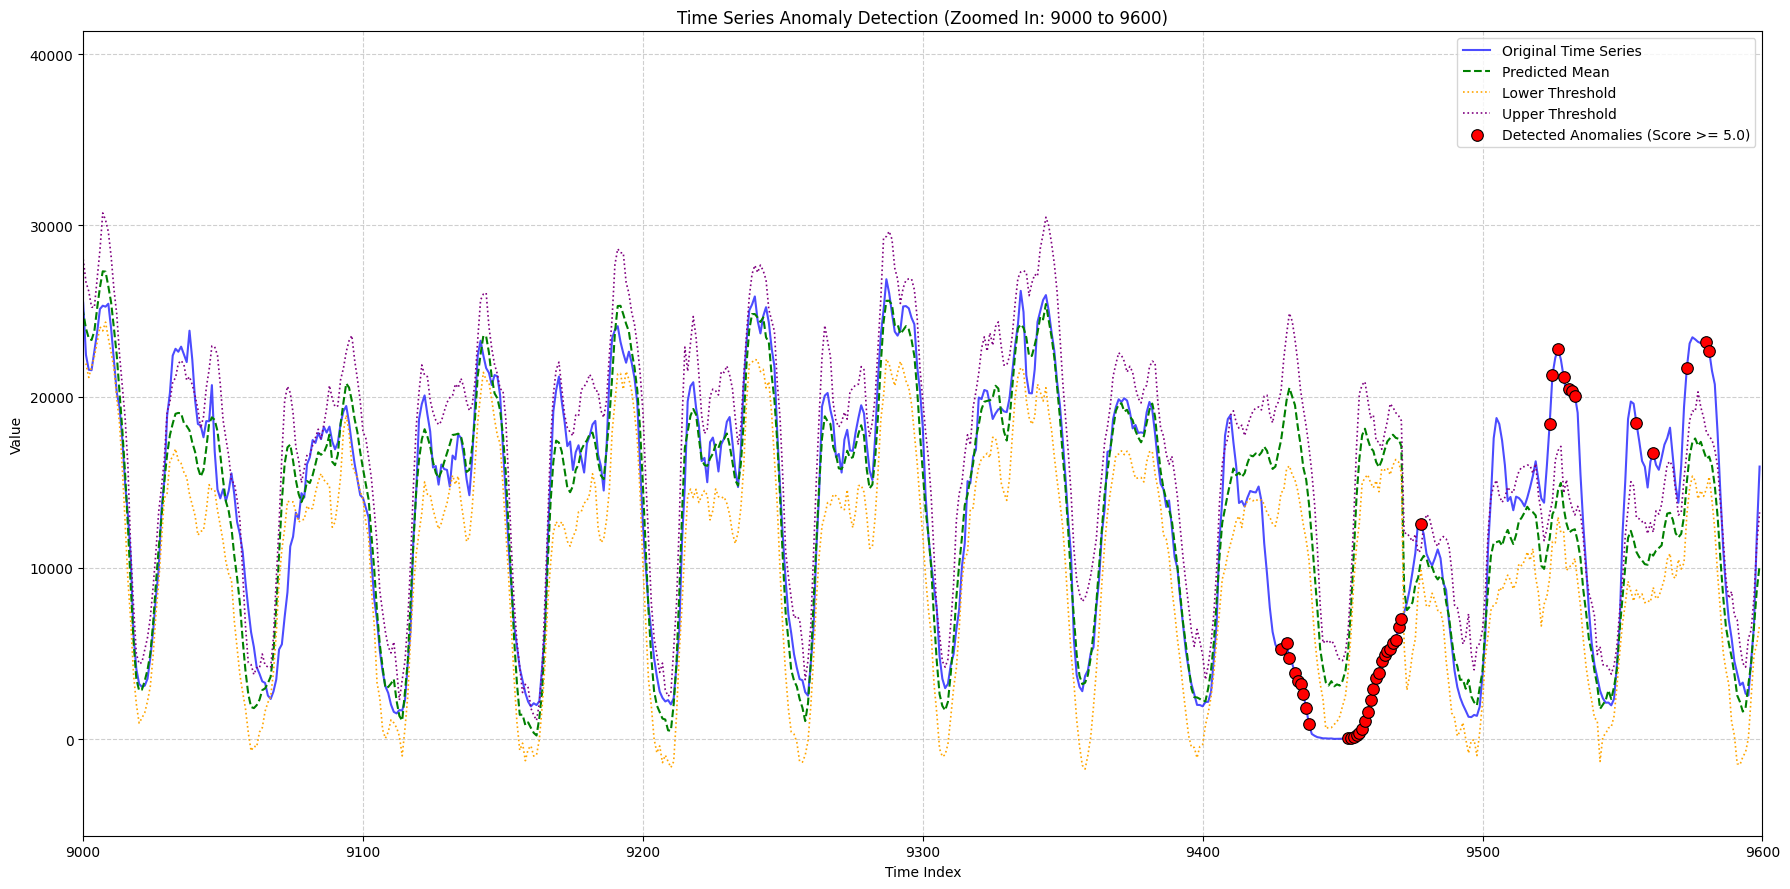This screenshot has width=1790, height=889.
Task: Click the 'Time Index' x-axis label
Action: [x=923, y=872]
